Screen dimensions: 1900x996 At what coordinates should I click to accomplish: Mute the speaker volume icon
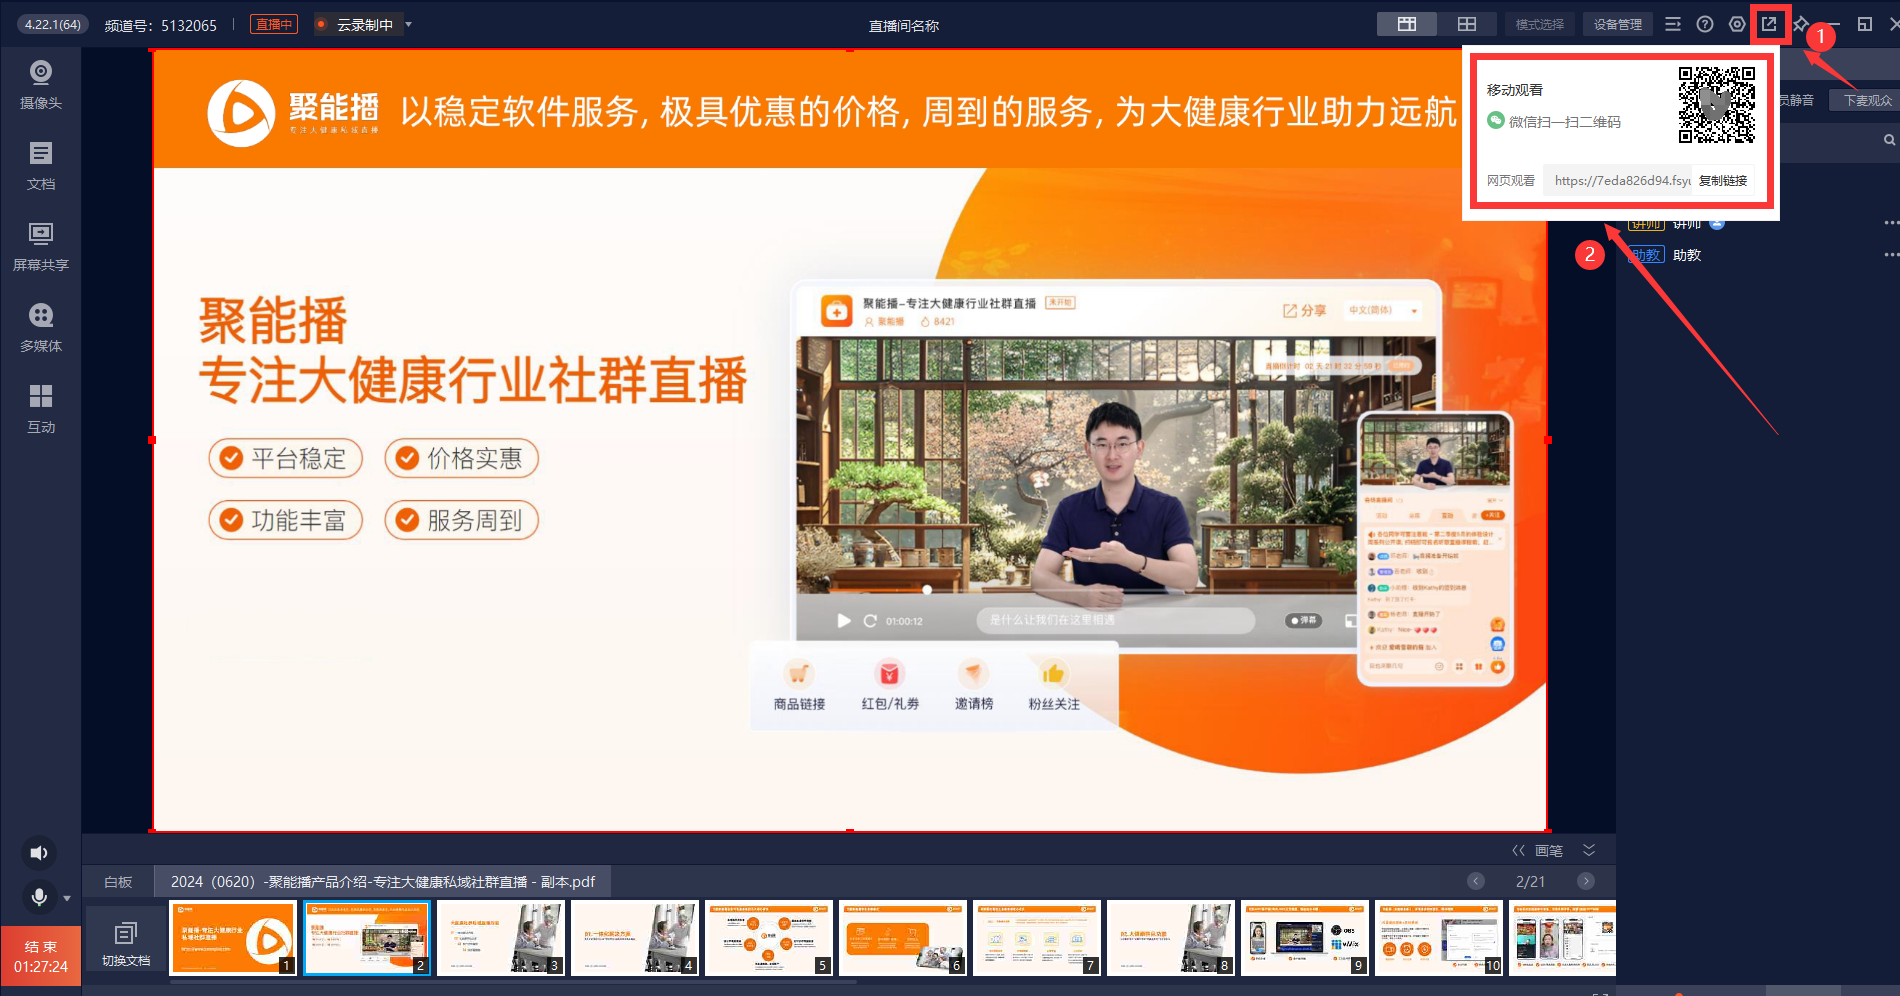pos(39,853)
